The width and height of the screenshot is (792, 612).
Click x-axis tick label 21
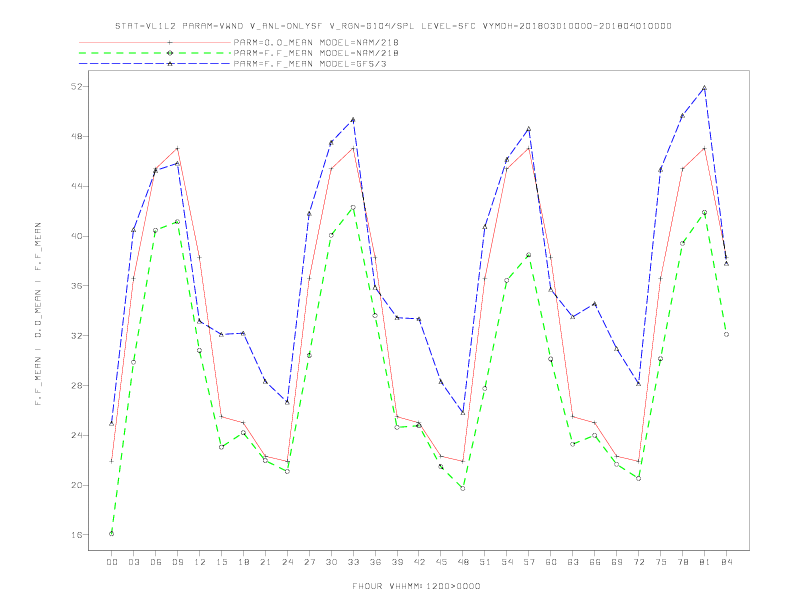(265, 562)
